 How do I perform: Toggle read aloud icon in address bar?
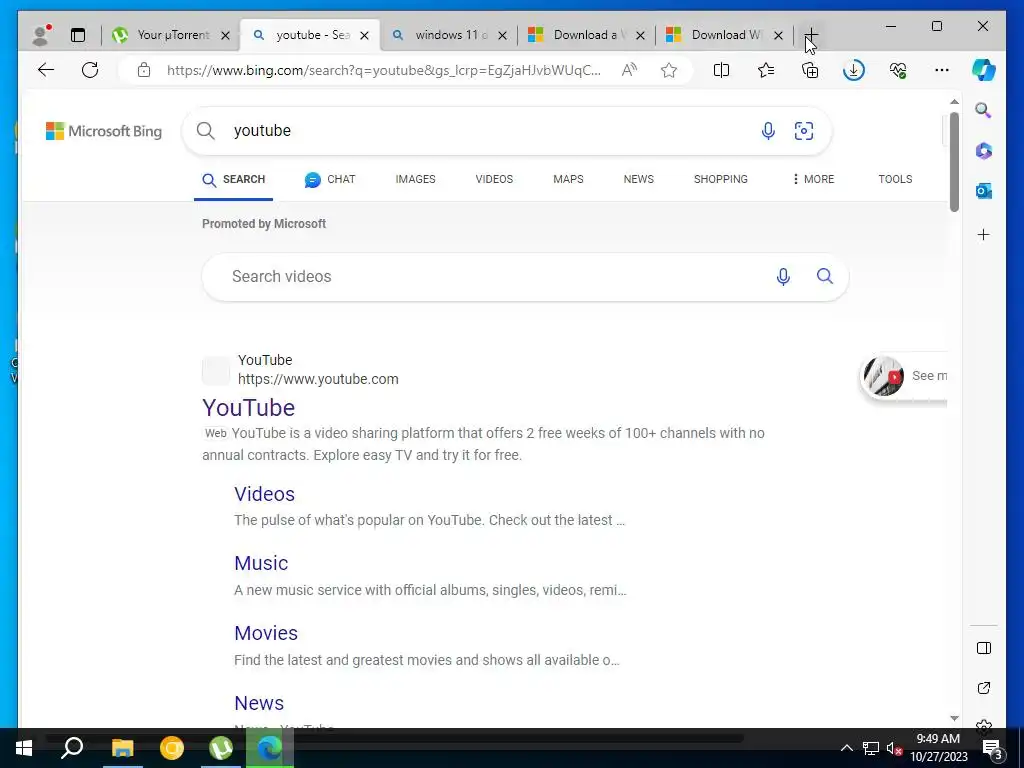coord(629,70)
